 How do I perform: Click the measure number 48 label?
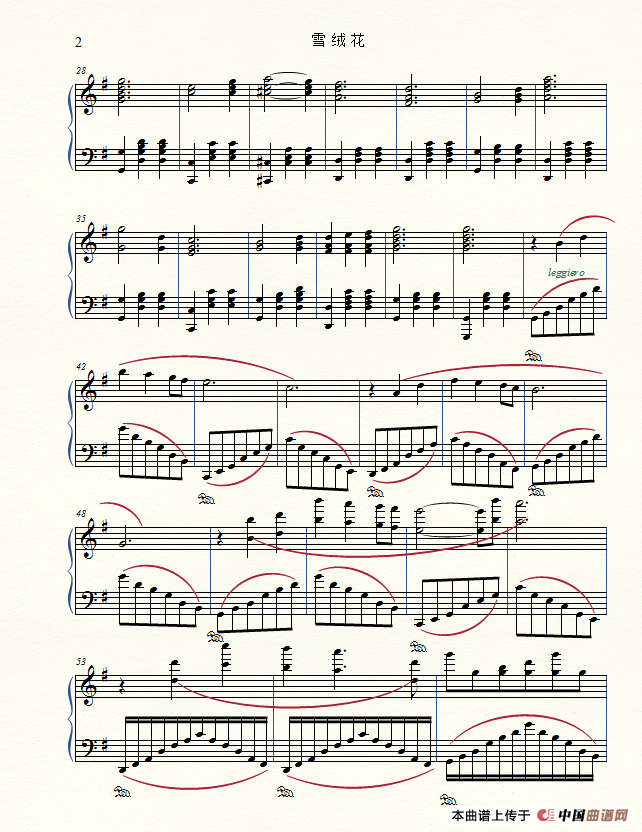(x=81, y=514)
